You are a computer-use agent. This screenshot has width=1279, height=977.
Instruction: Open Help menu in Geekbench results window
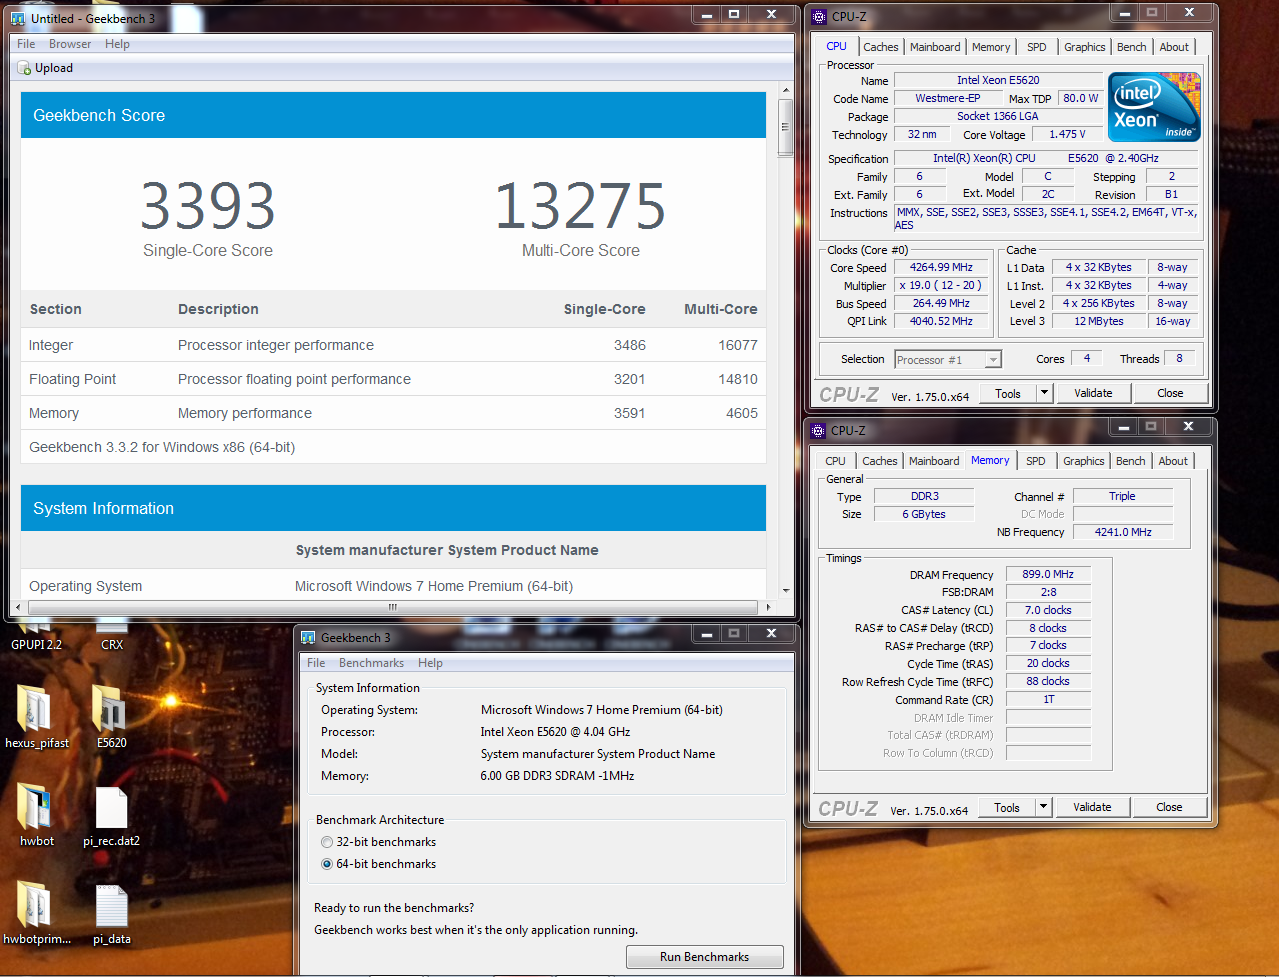pyautogui.click(x=117, y=44)
